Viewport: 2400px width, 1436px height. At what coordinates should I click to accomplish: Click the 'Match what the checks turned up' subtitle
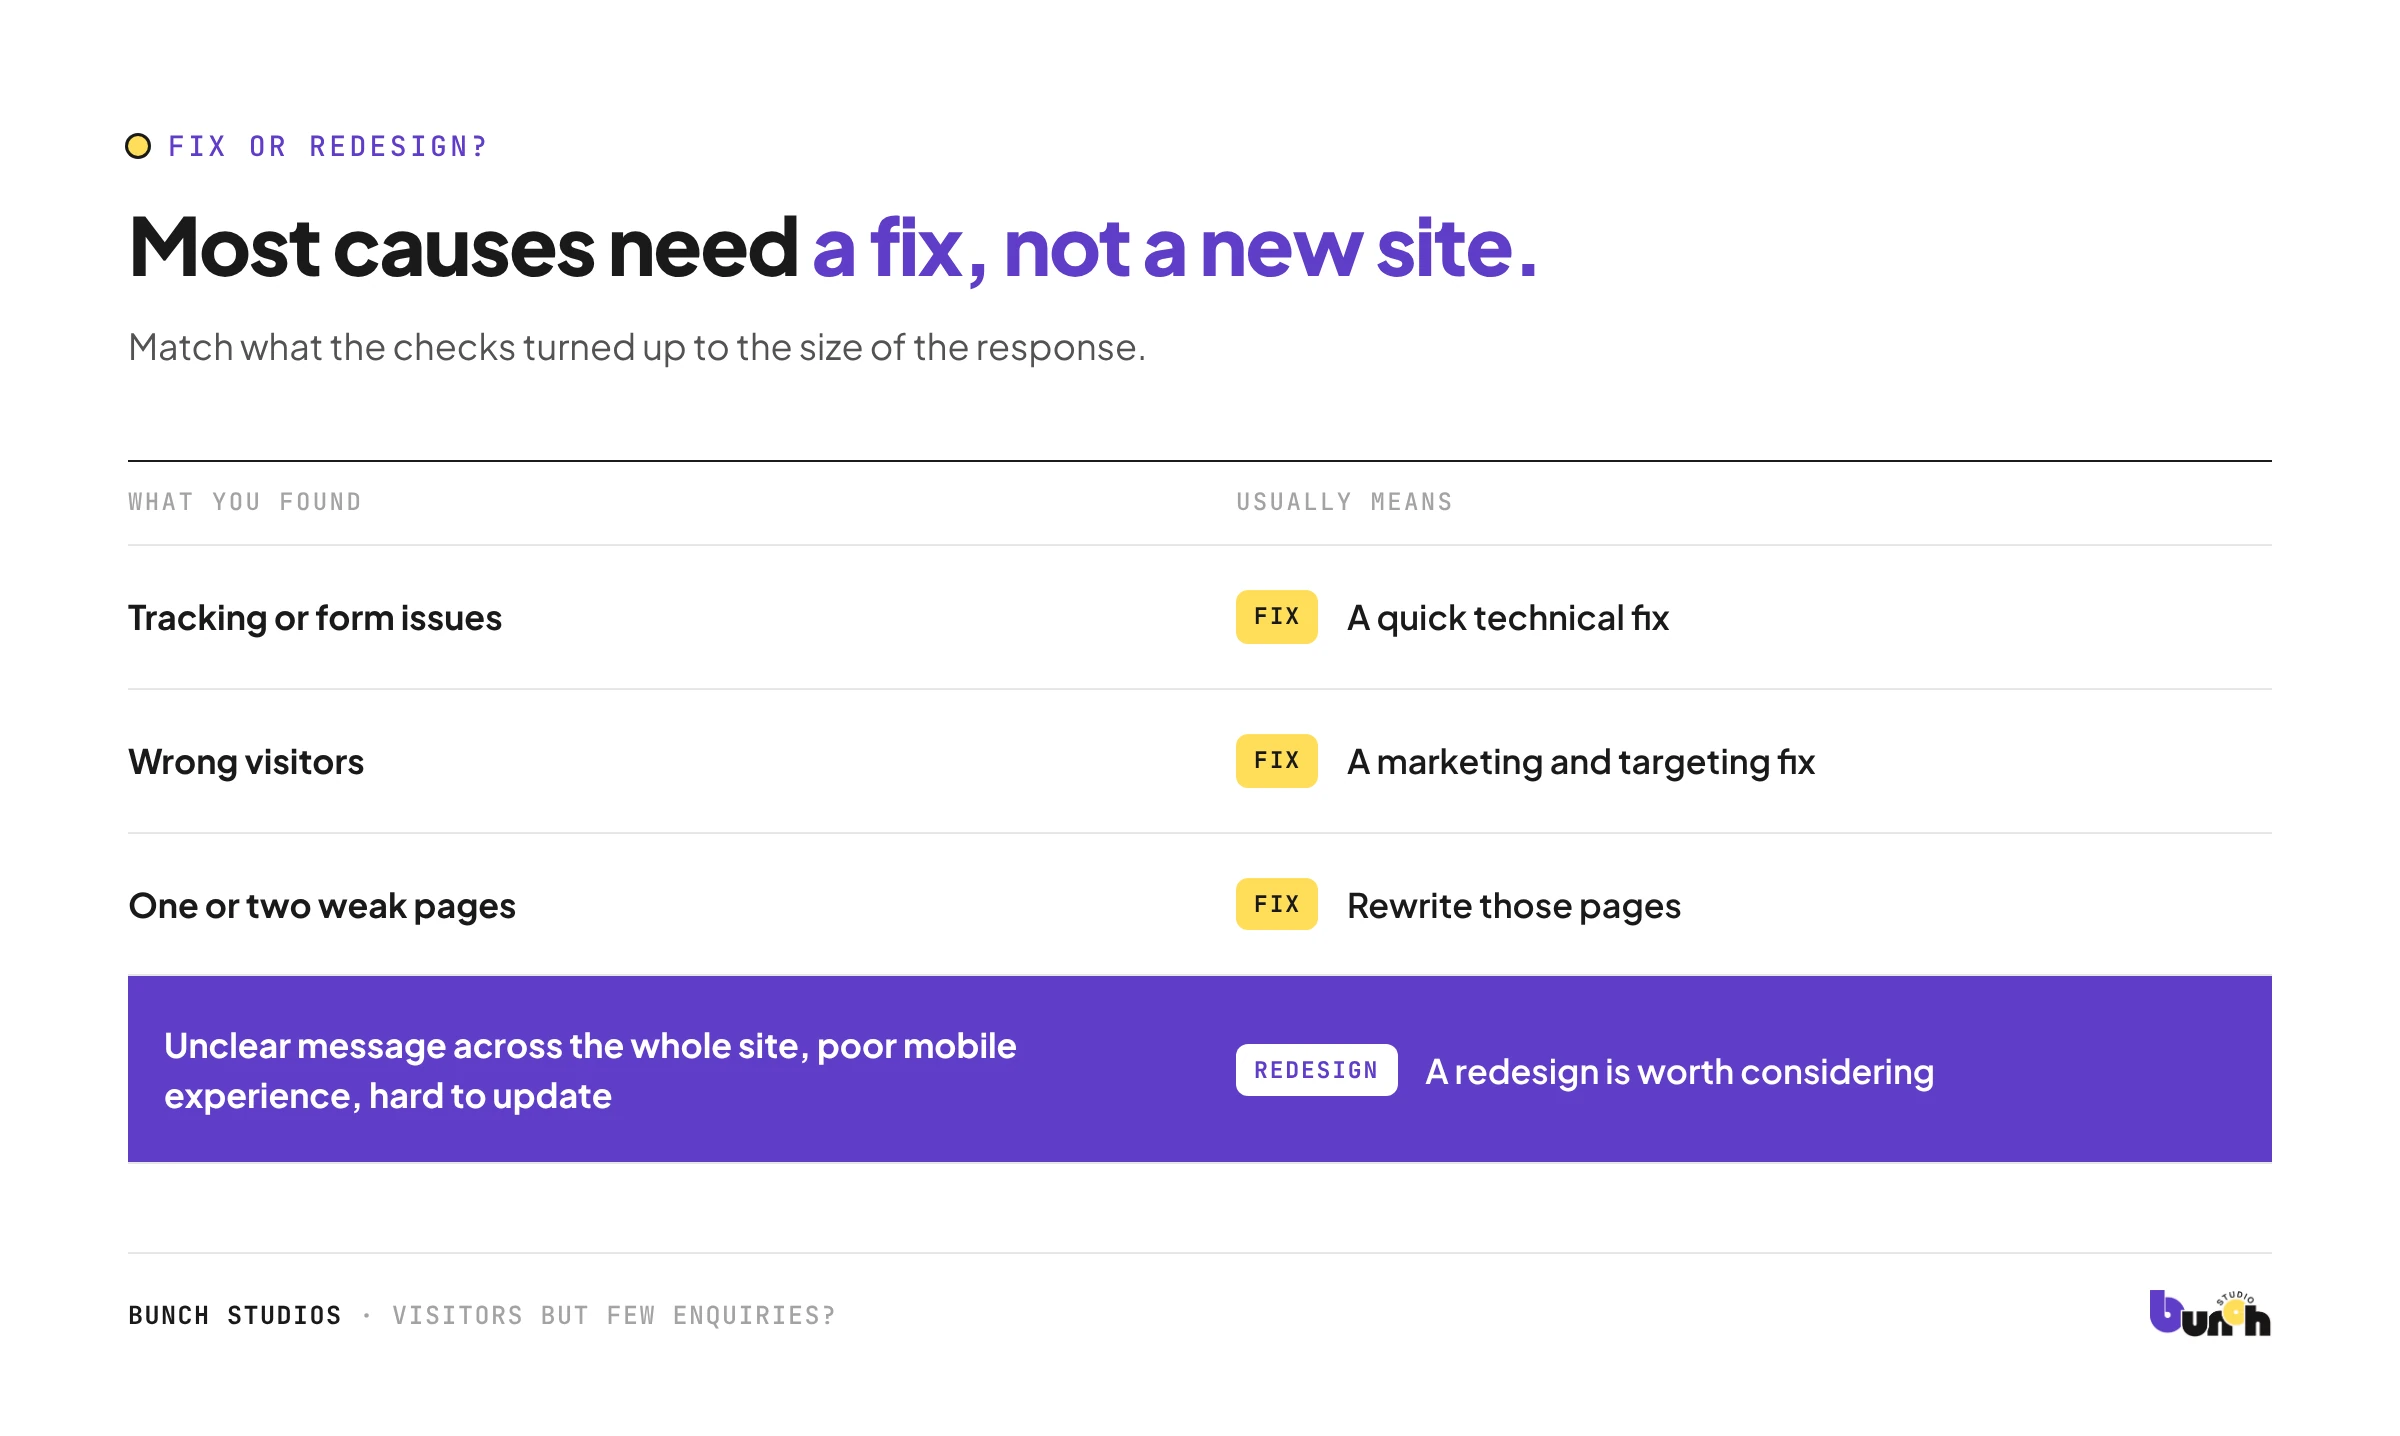(x=637, y=348)
